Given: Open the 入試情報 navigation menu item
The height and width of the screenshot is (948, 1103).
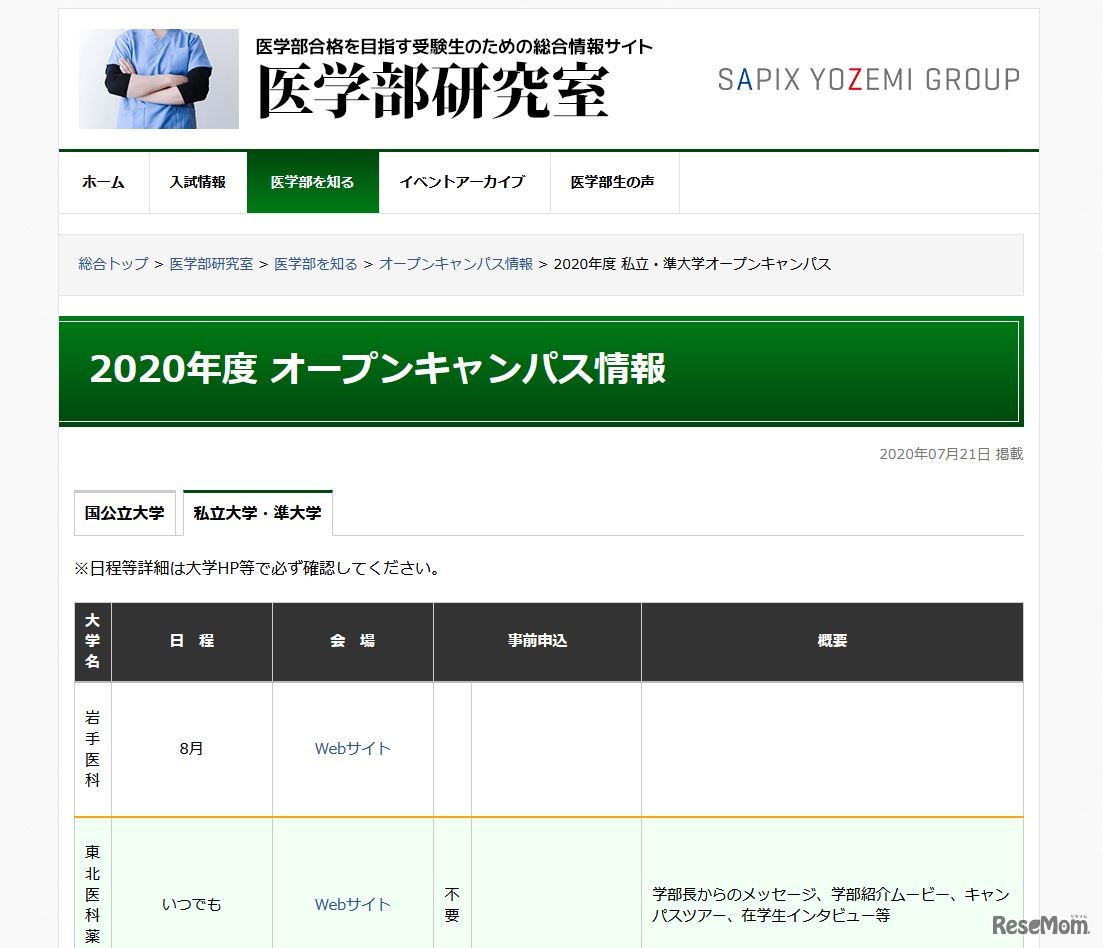Looking at the screenshot, I should coord(197,182).
